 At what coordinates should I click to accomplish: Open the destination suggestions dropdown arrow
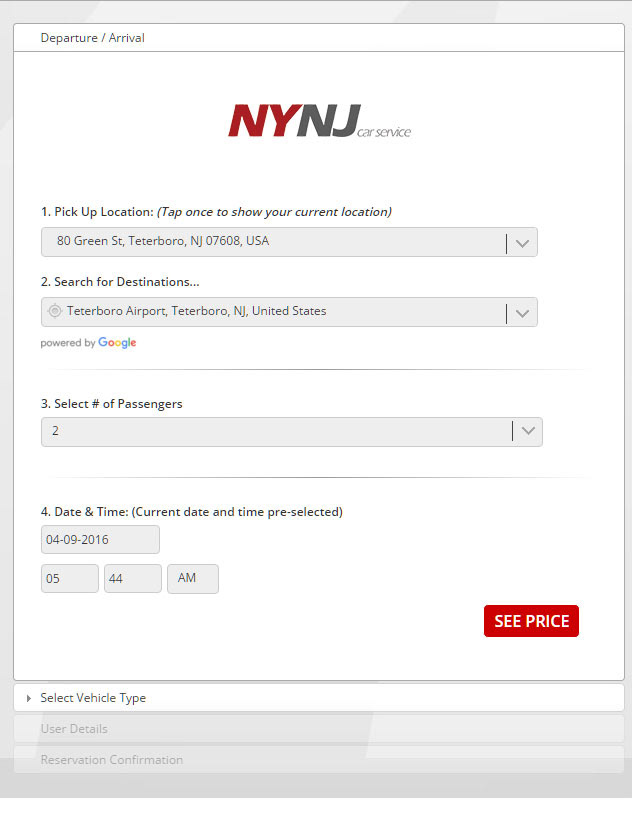[522, 313]
